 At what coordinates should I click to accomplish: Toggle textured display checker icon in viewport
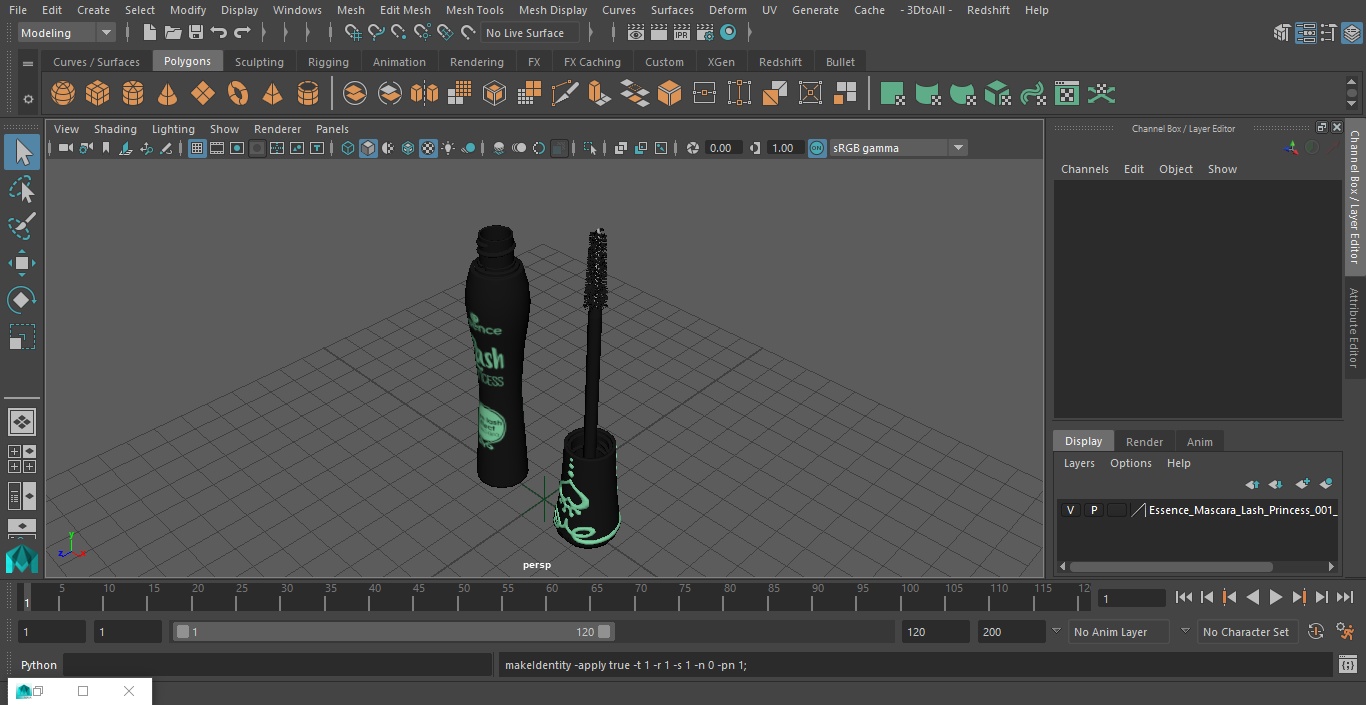point(428,148)
